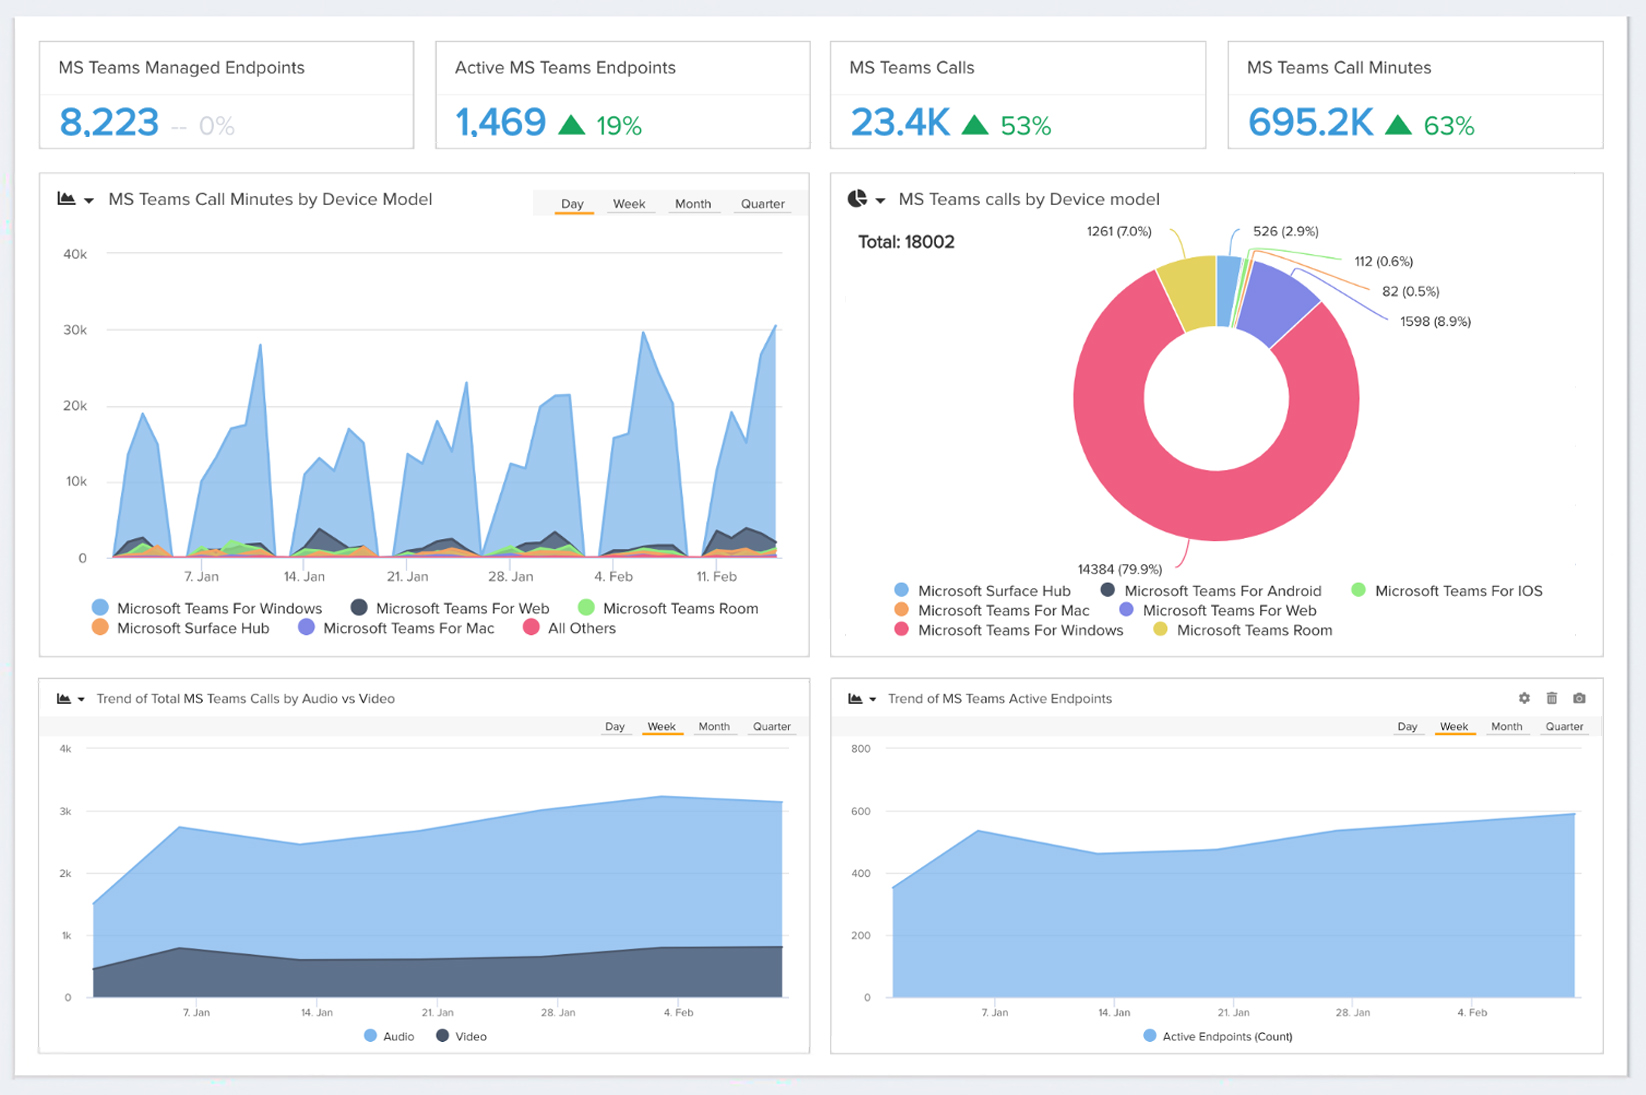
Task: Toggle Video series legend item
Action: click(x=462, y=1036)
